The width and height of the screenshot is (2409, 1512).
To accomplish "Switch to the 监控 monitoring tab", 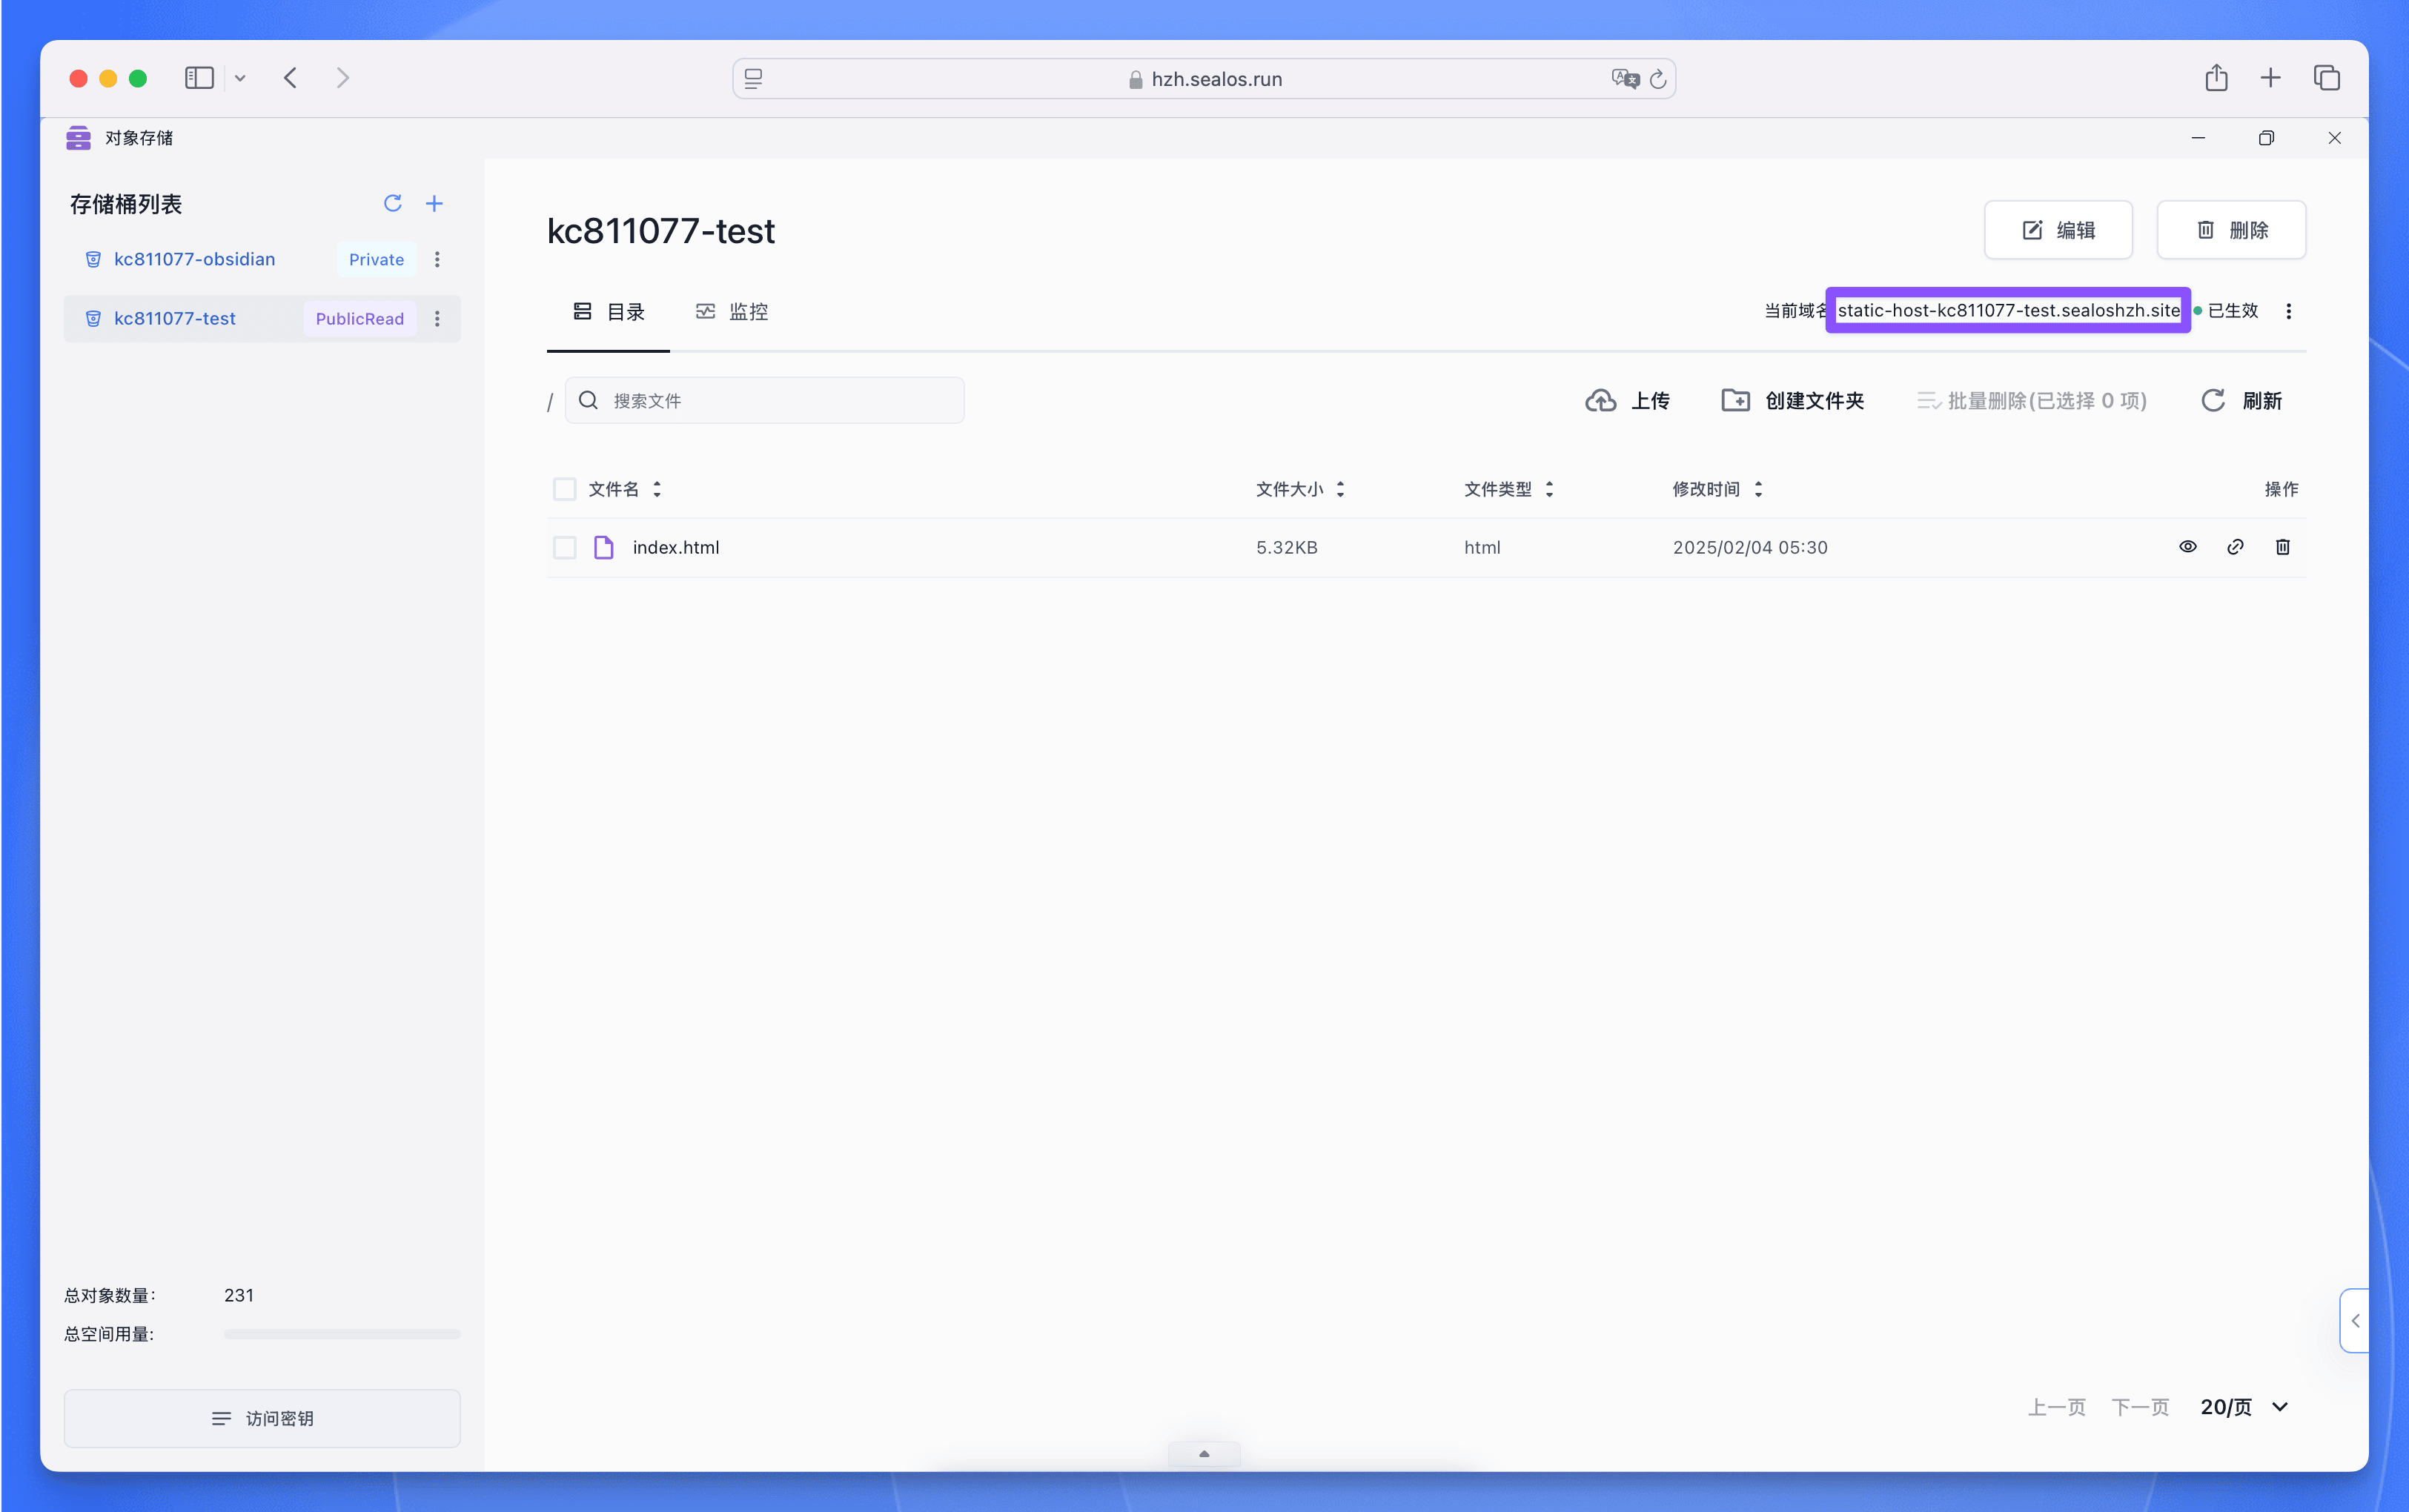I will (x=732, y=312).
